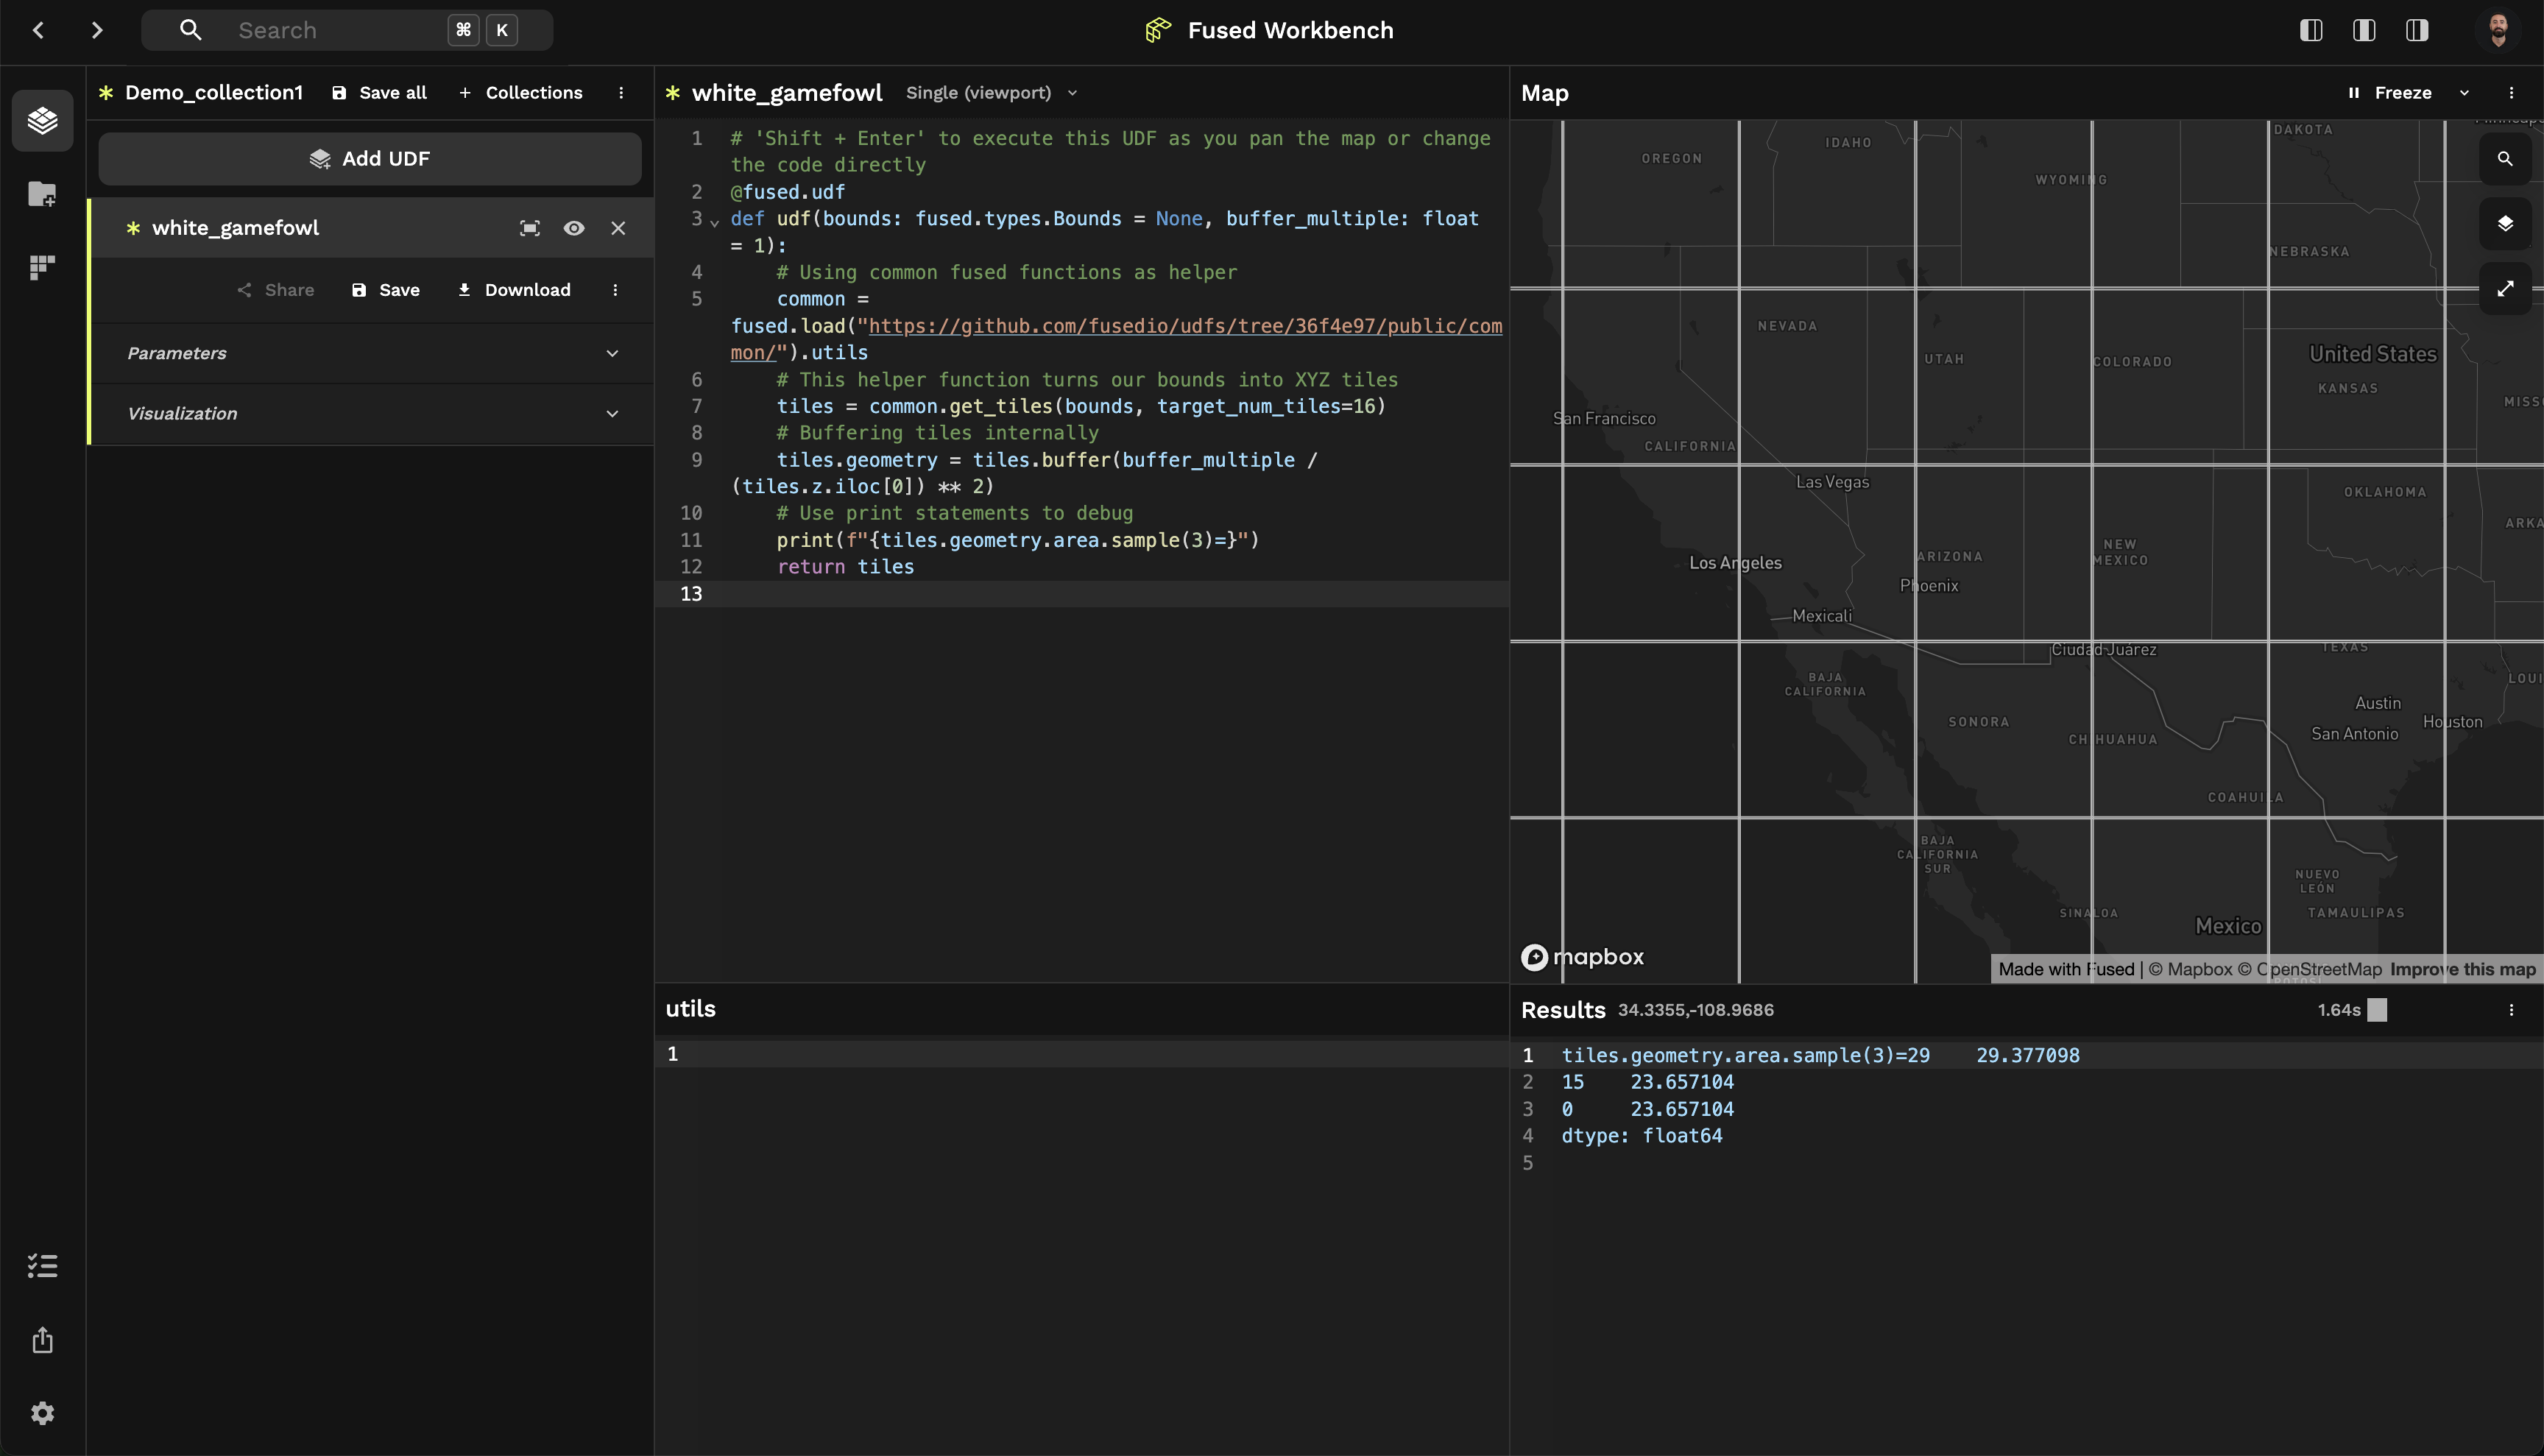Toggle the middle panel layout icon
This screenshot has width=2544, height=1456.
pos(2364,30)
